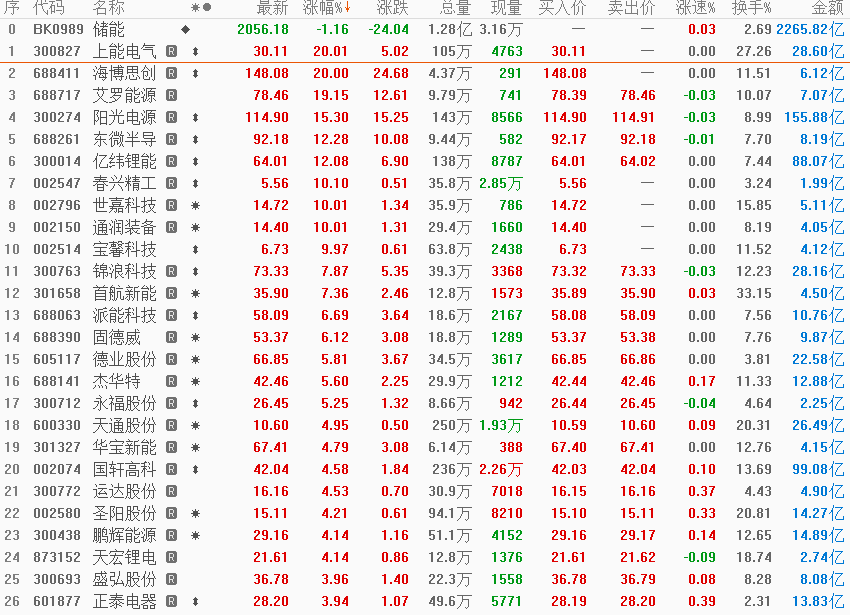Click stock code 688717
The image size is (850, 615).
pyautogui.click(x=57, y=95)
